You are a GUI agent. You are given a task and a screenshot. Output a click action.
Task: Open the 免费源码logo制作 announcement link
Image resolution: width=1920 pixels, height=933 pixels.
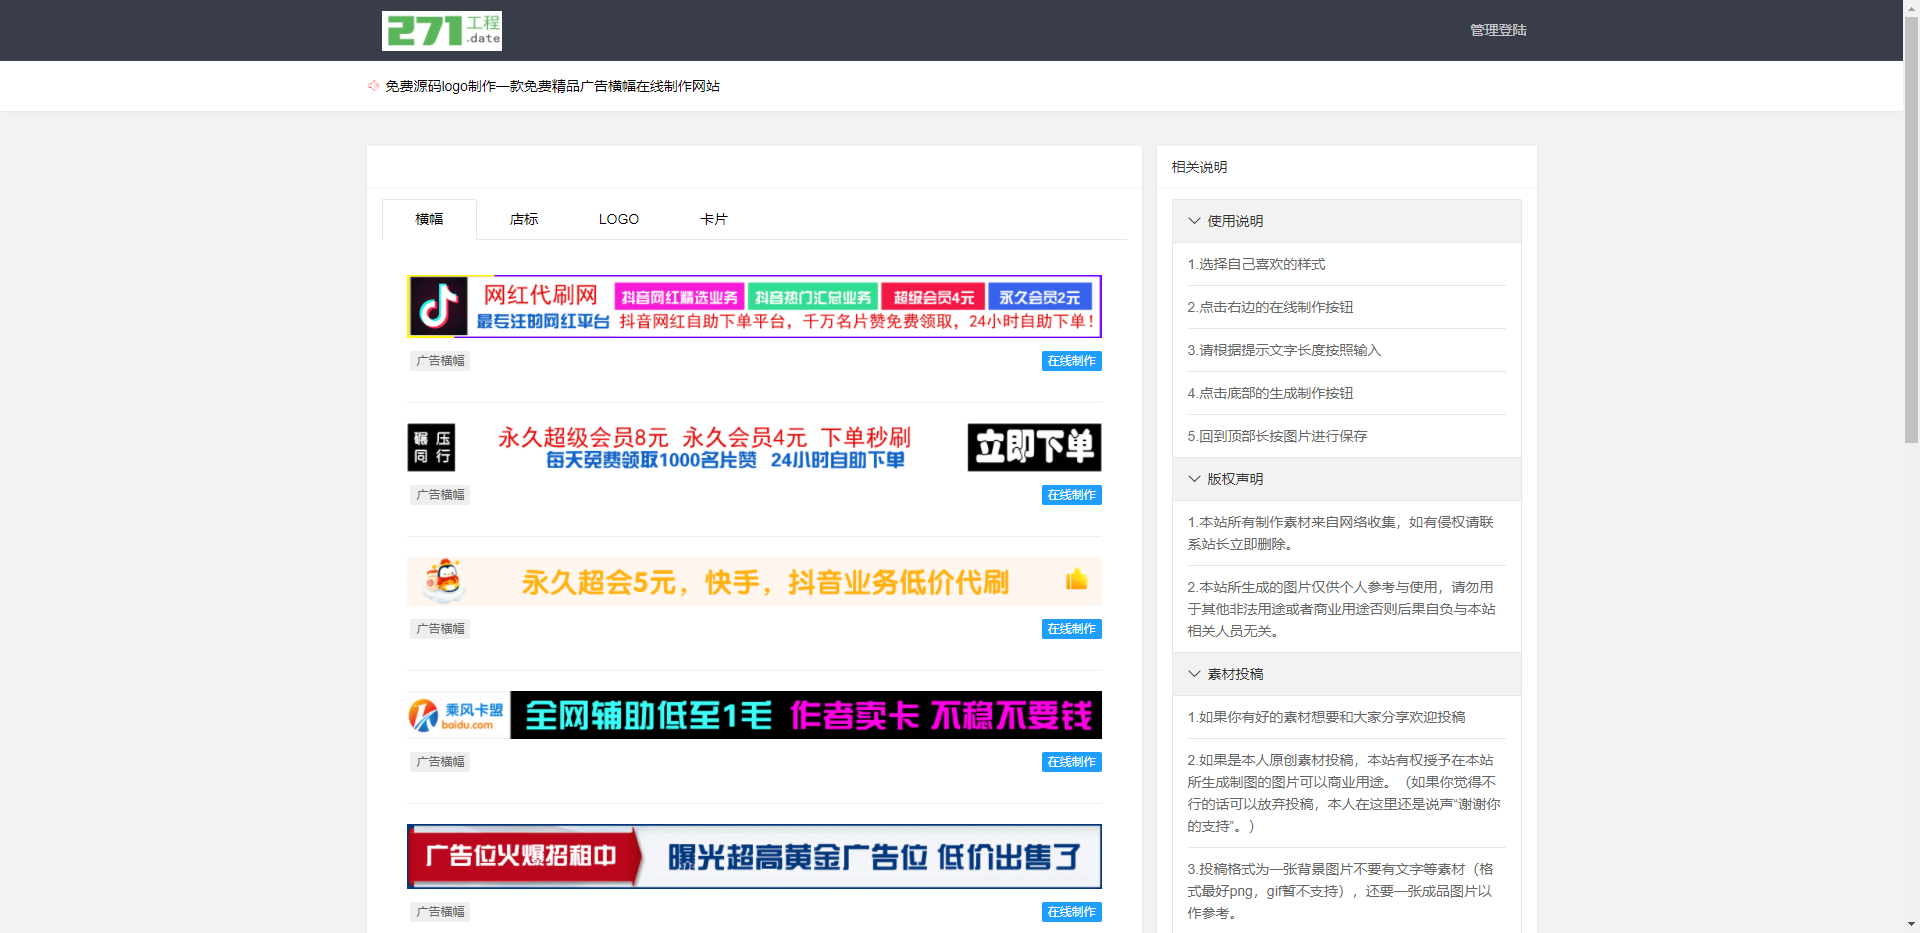pyautogui.click(x=552, y=86)
